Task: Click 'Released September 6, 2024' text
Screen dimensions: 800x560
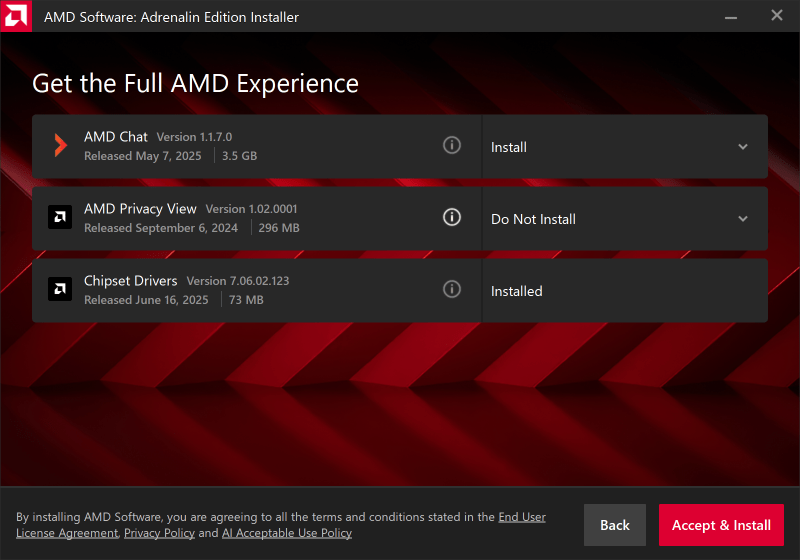Action: click(161, 228)
